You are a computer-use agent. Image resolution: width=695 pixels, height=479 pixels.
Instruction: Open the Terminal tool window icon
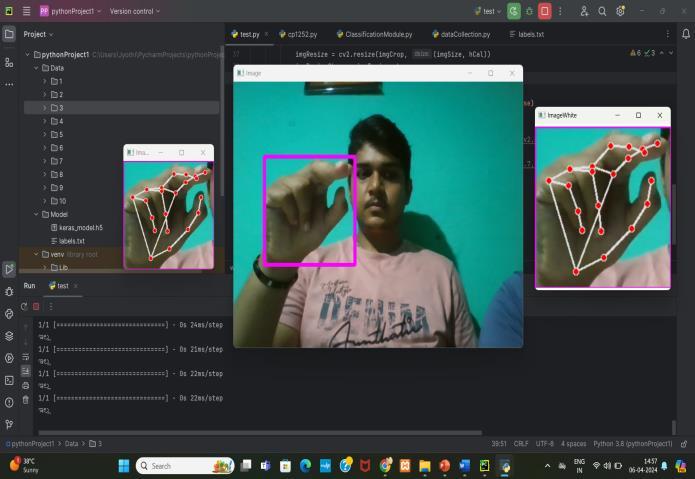[x=9, y=380]
